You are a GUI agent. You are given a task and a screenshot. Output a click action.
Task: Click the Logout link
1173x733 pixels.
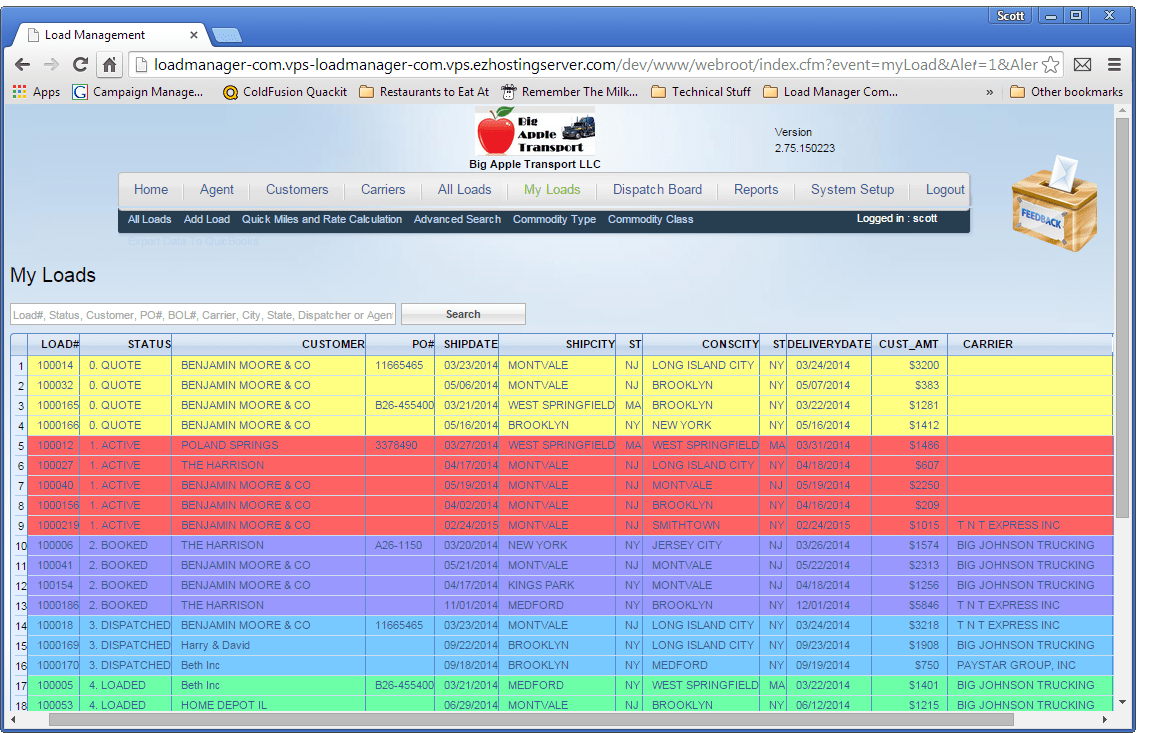click(x=943, y=189)
